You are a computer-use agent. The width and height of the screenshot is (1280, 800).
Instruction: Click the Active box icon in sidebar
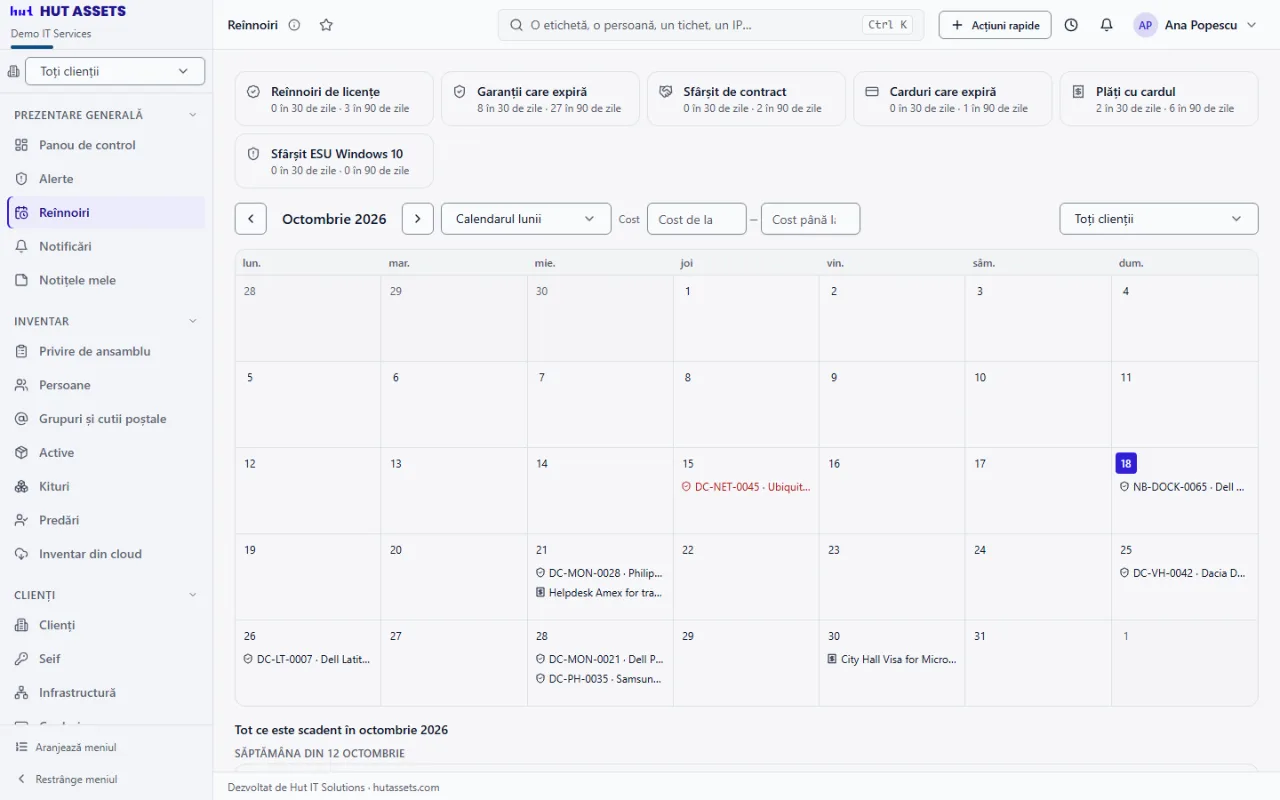pos(21,453)
